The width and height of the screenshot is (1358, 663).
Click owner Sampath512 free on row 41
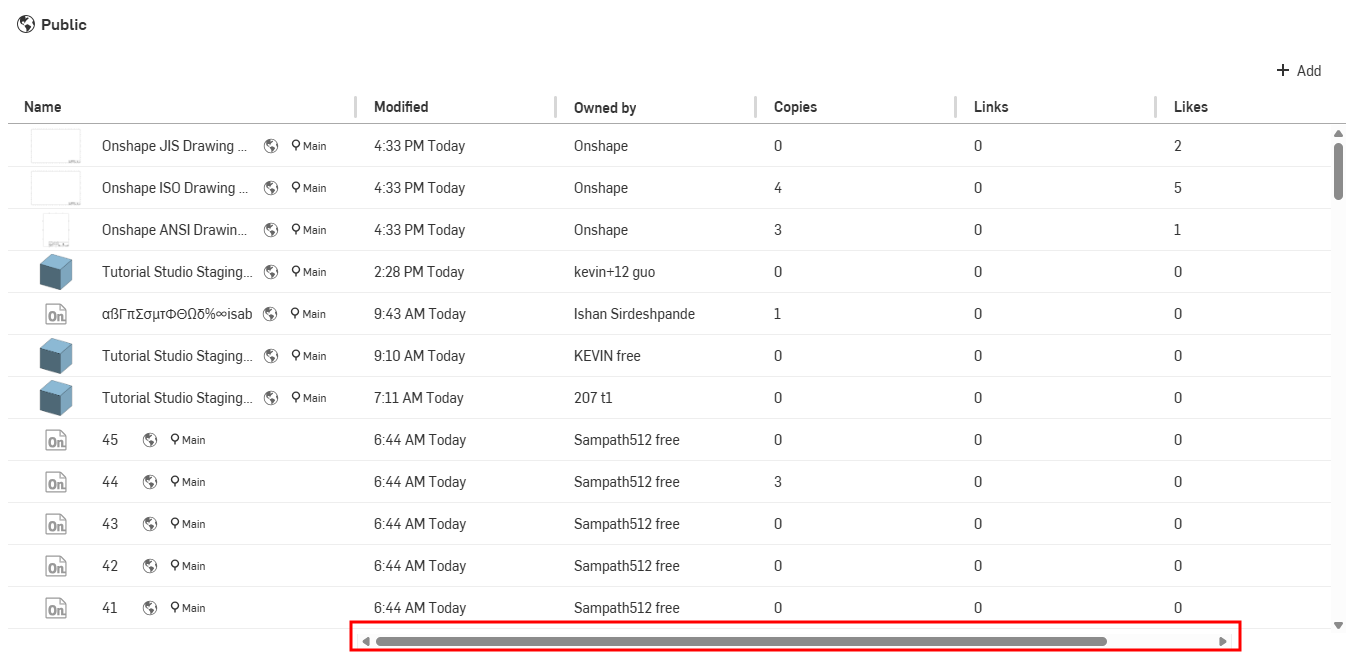tap(626, 607)
